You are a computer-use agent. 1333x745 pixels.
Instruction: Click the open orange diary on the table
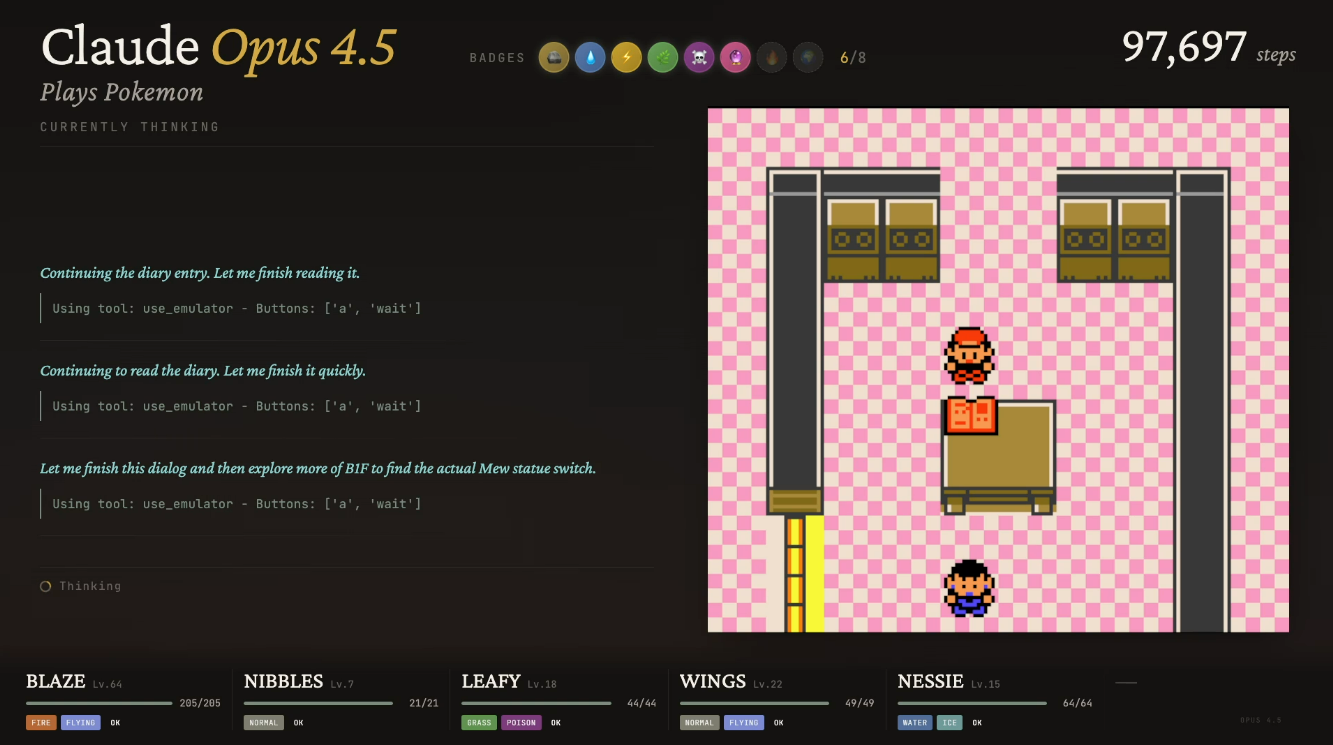point(971,415)
